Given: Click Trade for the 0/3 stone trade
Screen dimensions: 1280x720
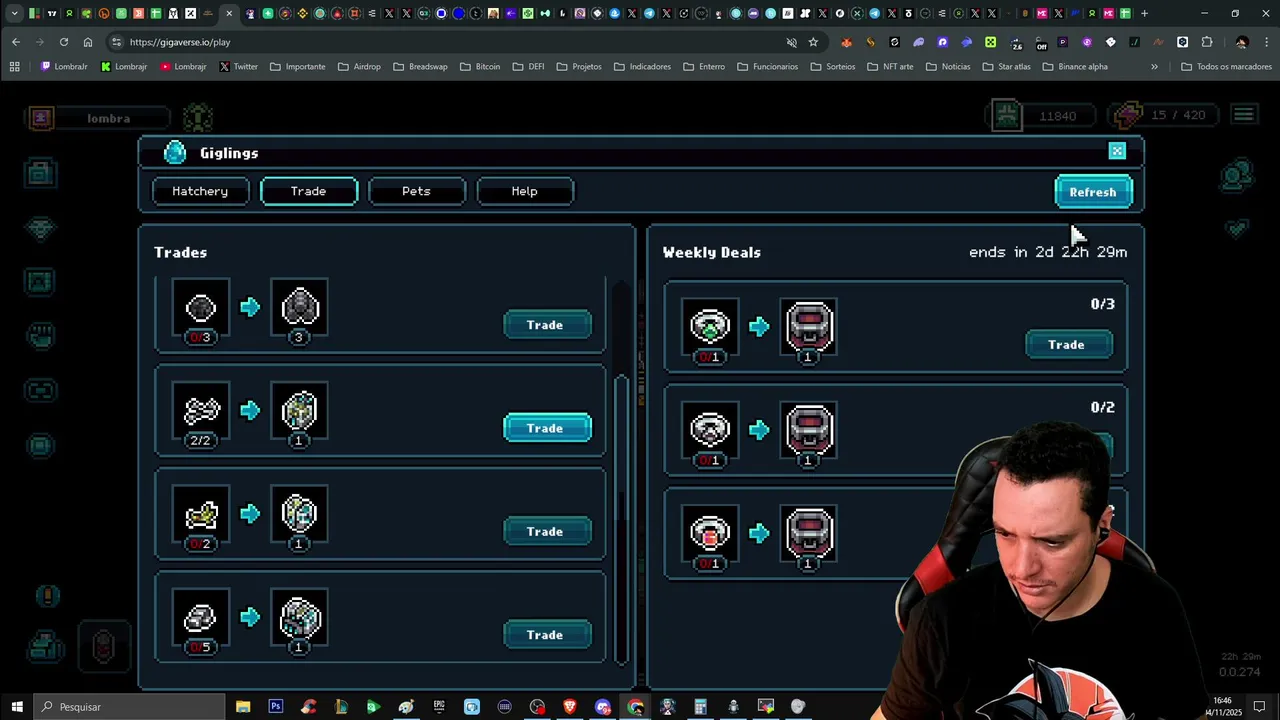Looking at the screenshot, I should 546,325.
